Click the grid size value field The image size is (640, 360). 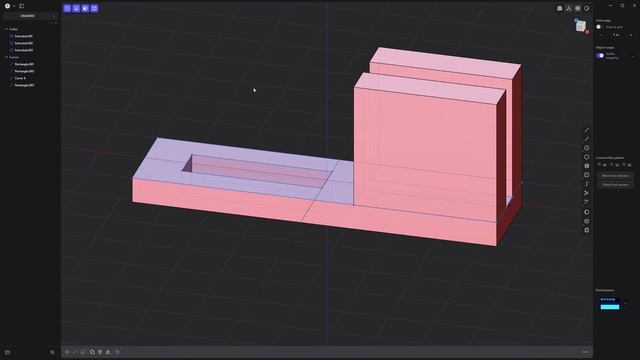(x=616, y=35)
